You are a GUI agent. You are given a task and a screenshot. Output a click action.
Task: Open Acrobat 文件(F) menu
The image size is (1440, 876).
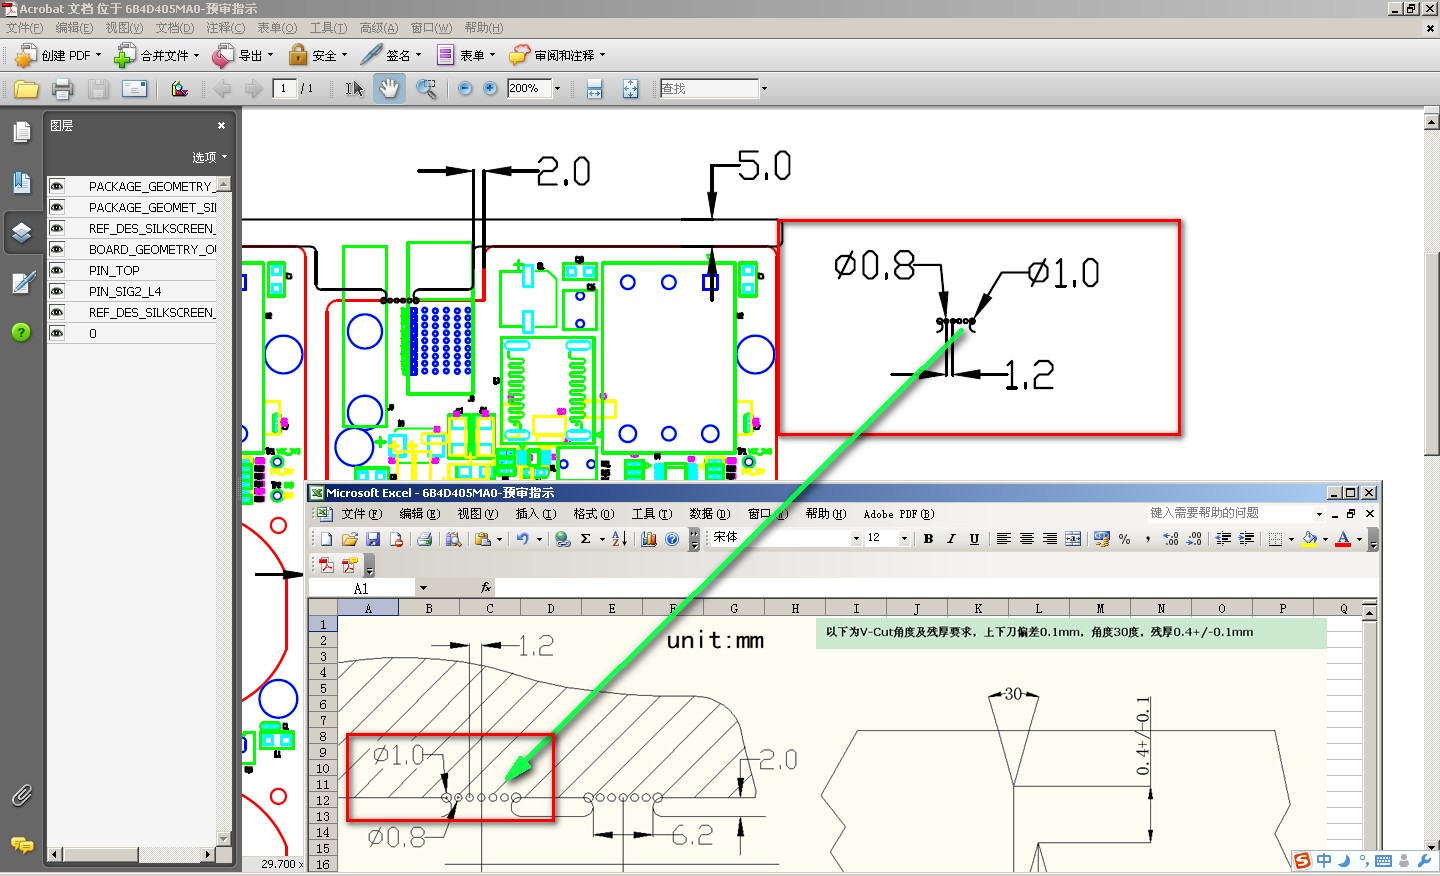25,28
